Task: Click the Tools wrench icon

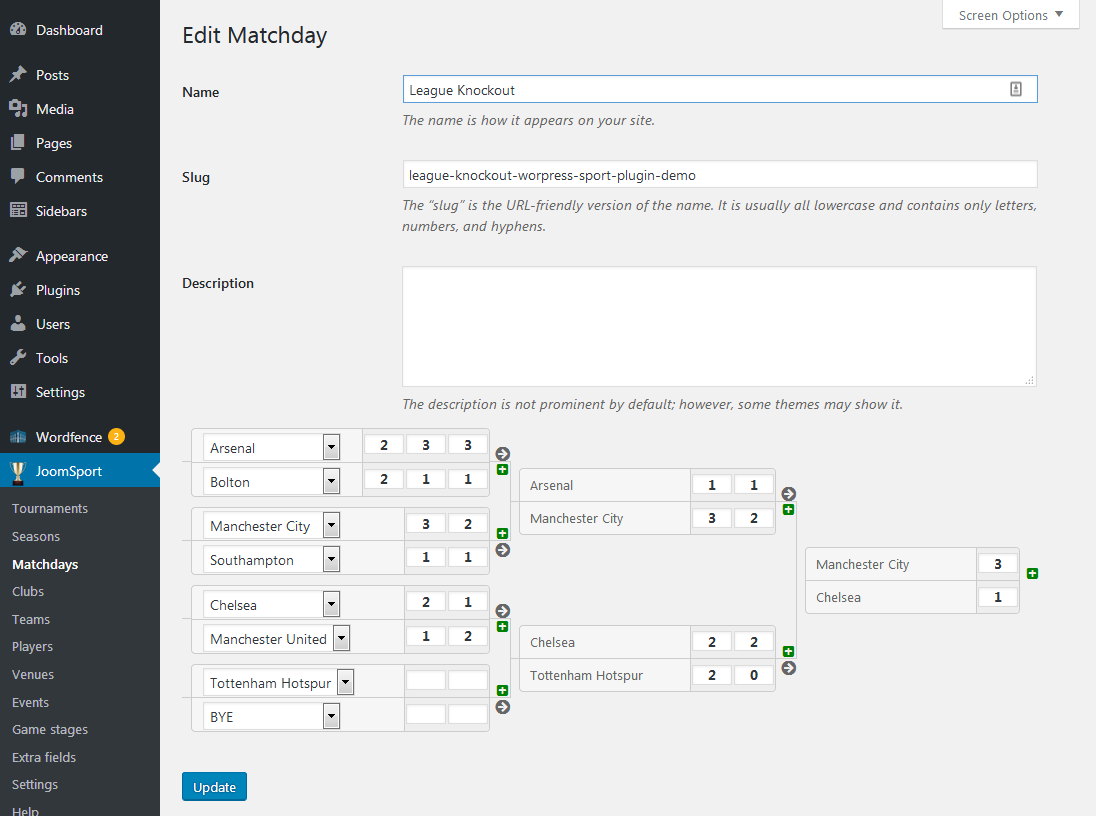Action: (18, 357)
